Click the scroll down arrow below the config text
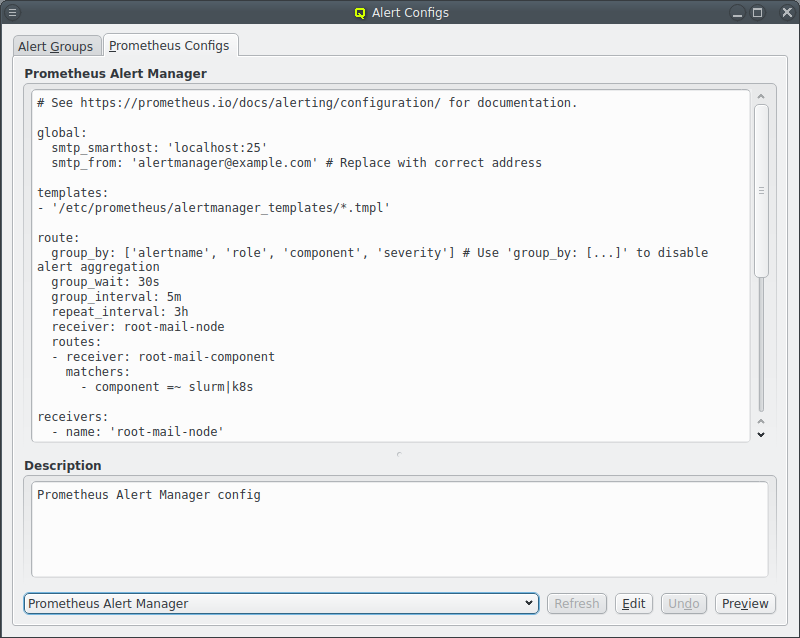Screen dimensions: 800x638 [x=761, y=435]
